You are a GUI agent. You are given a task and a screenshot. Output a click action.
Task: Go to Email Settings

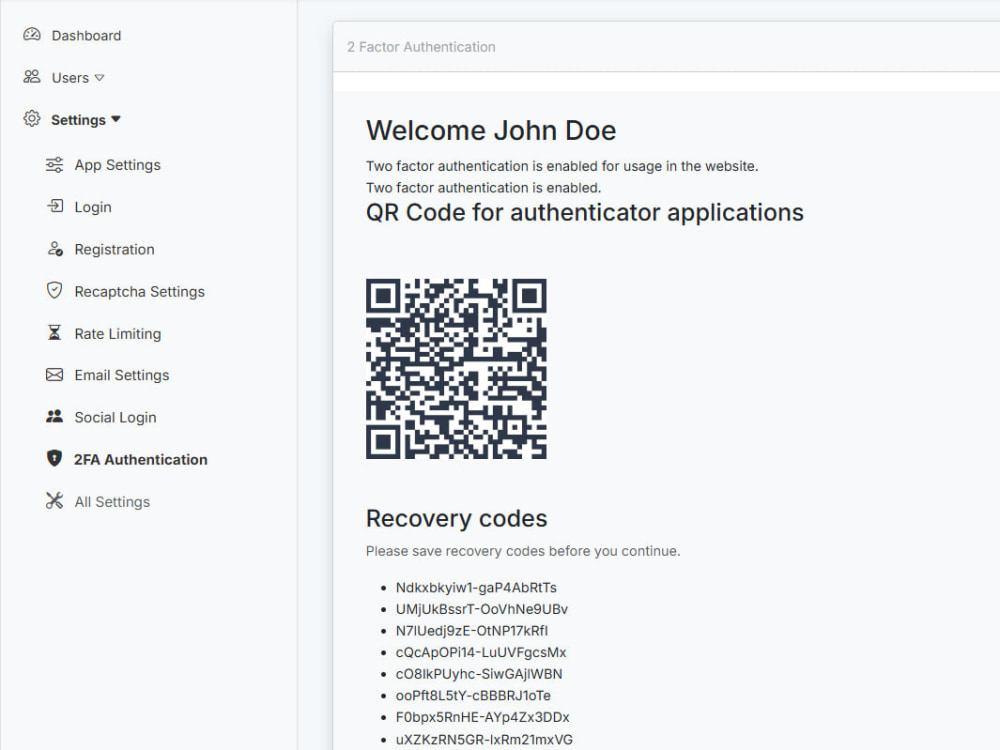122,375
